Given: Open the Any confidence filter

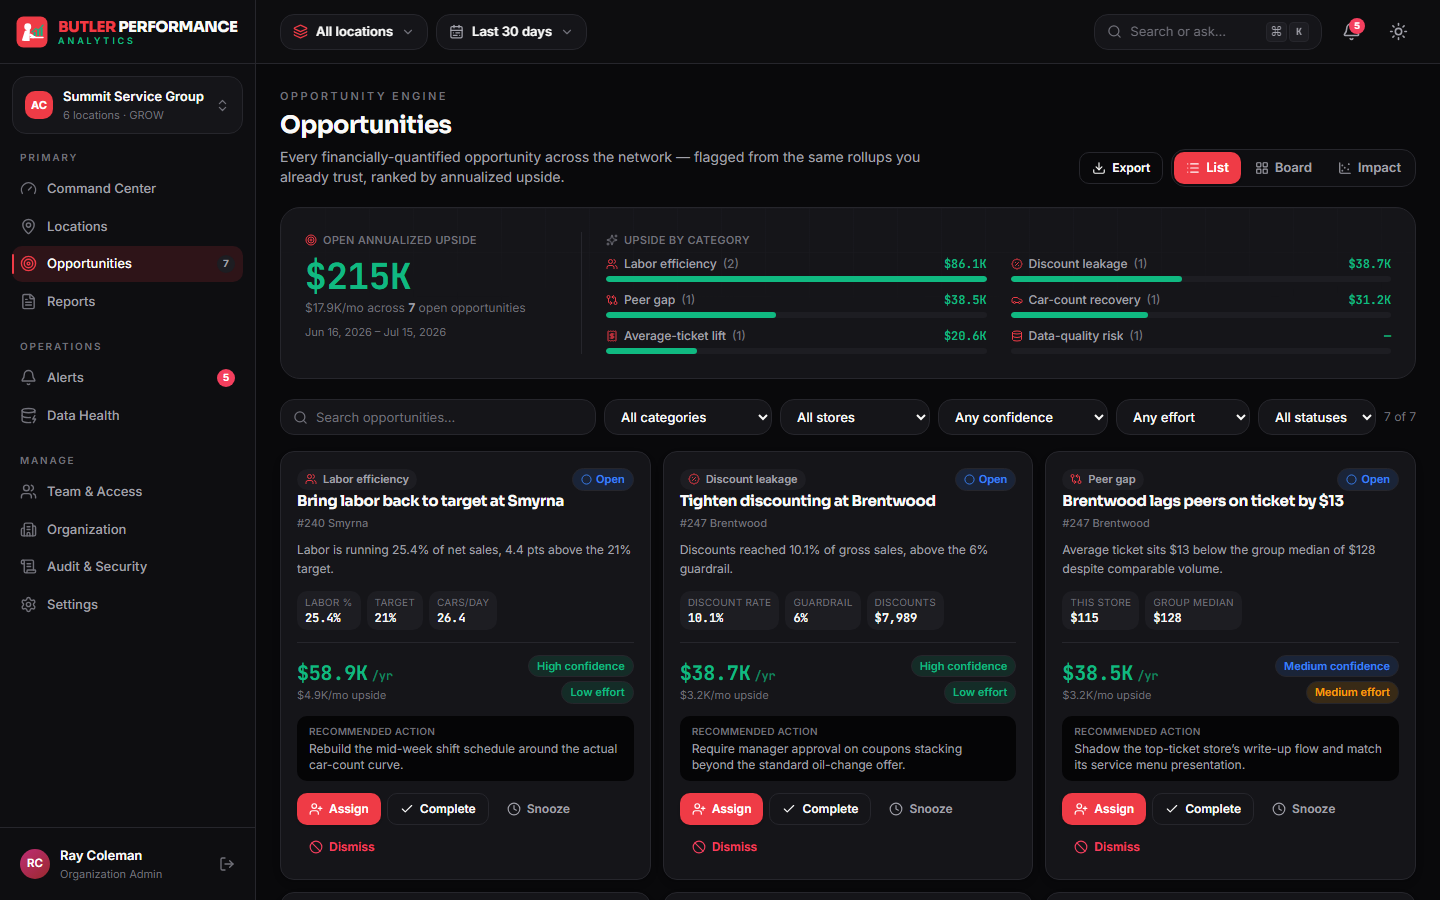Looking at the screenshot, I should (x=1023, y=418).
